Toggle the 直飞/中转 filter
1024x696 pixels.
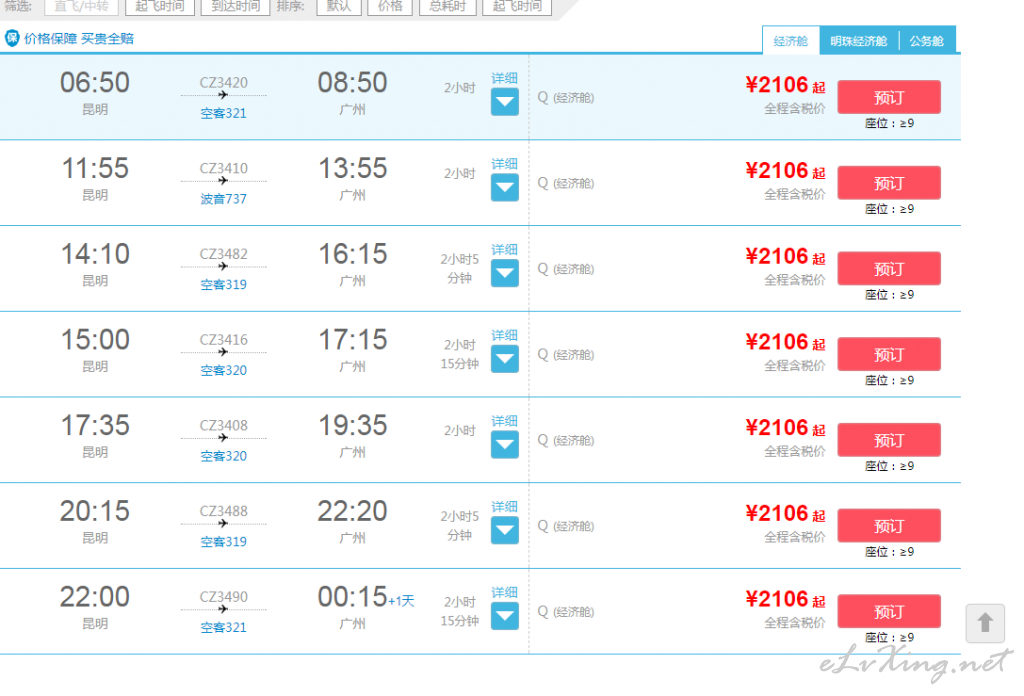click(x=81, y=7)
